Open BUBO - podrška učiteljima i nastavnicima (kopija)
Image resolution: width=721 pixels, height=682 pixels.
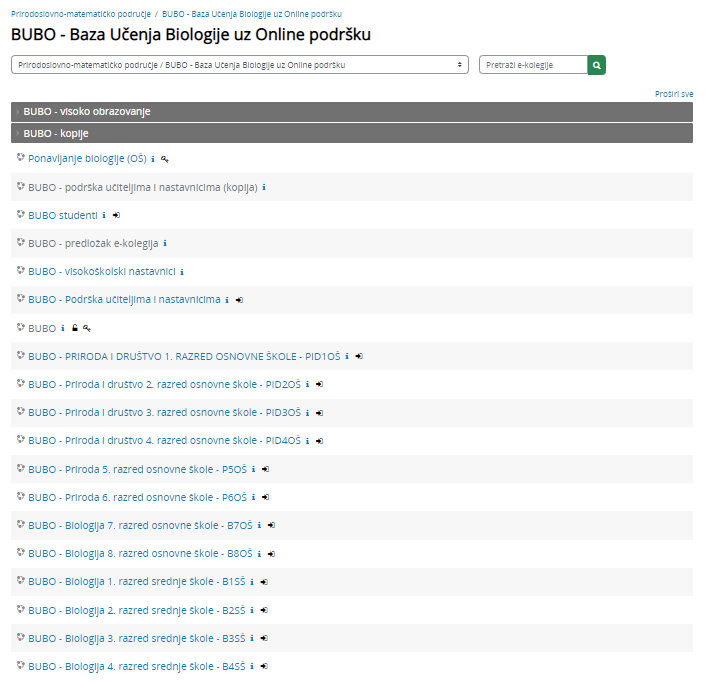(143, 188)
